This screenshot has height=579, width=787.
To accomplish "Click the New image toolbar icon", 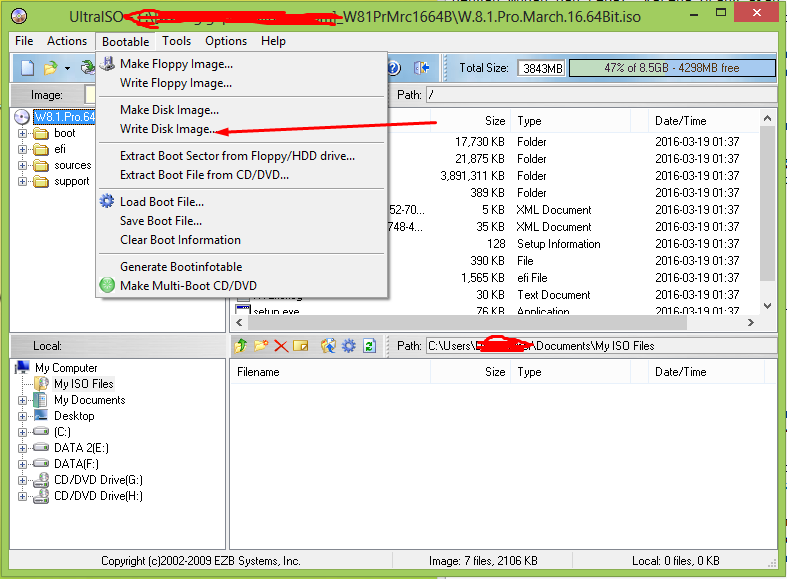I will [28, 68].
